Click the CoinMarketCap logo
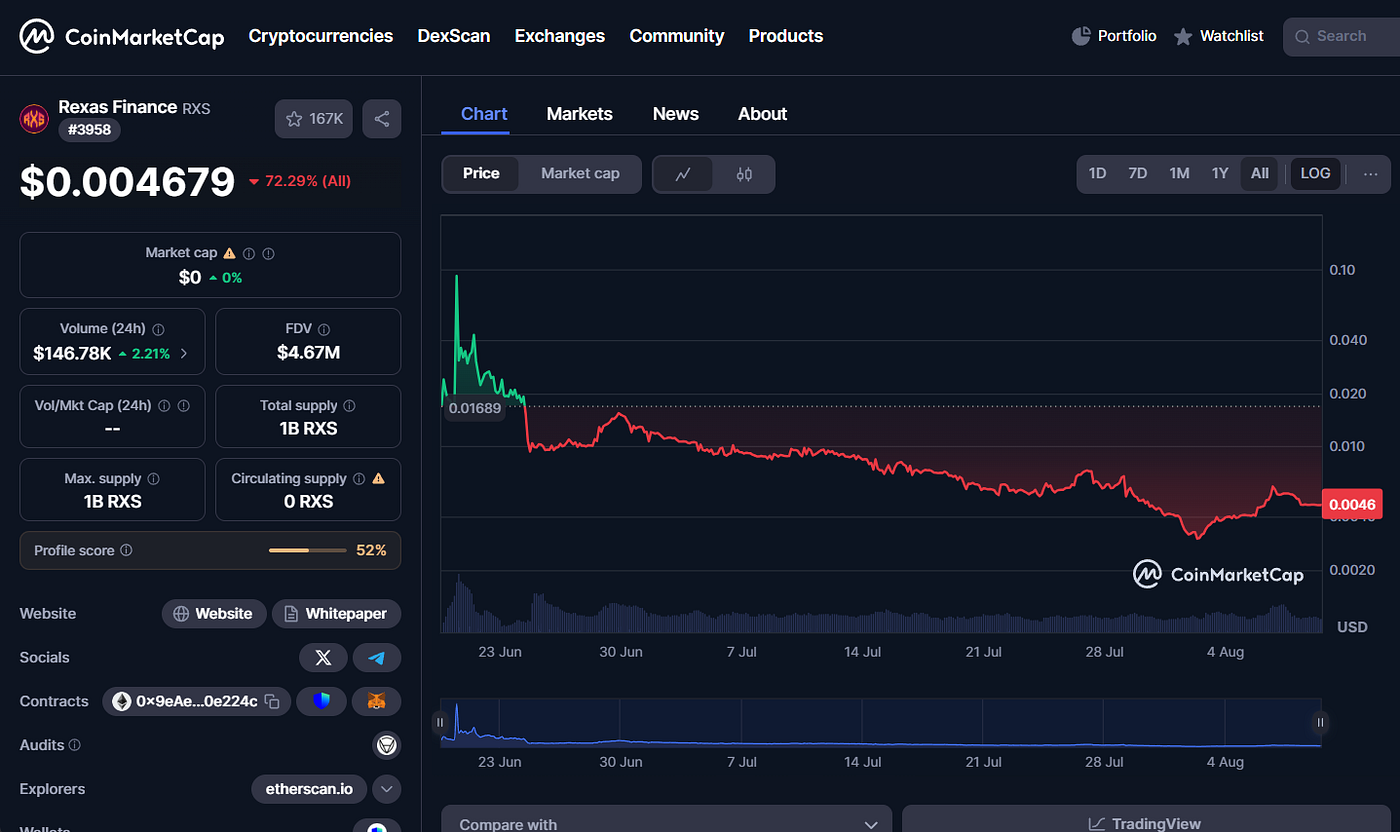This screenshot has width=1400, height=832. pyautogui.click(x=121, y=36)
